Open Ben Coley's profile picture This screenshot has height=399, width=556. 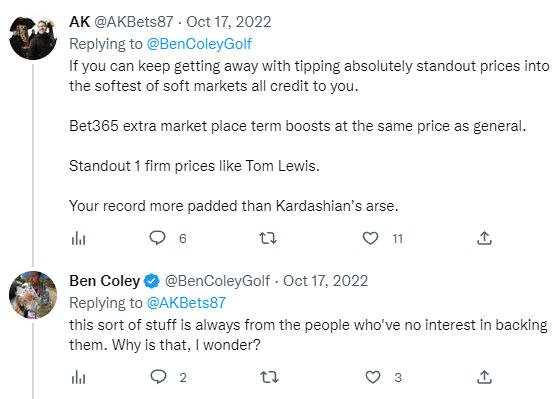tap(33, 295)
